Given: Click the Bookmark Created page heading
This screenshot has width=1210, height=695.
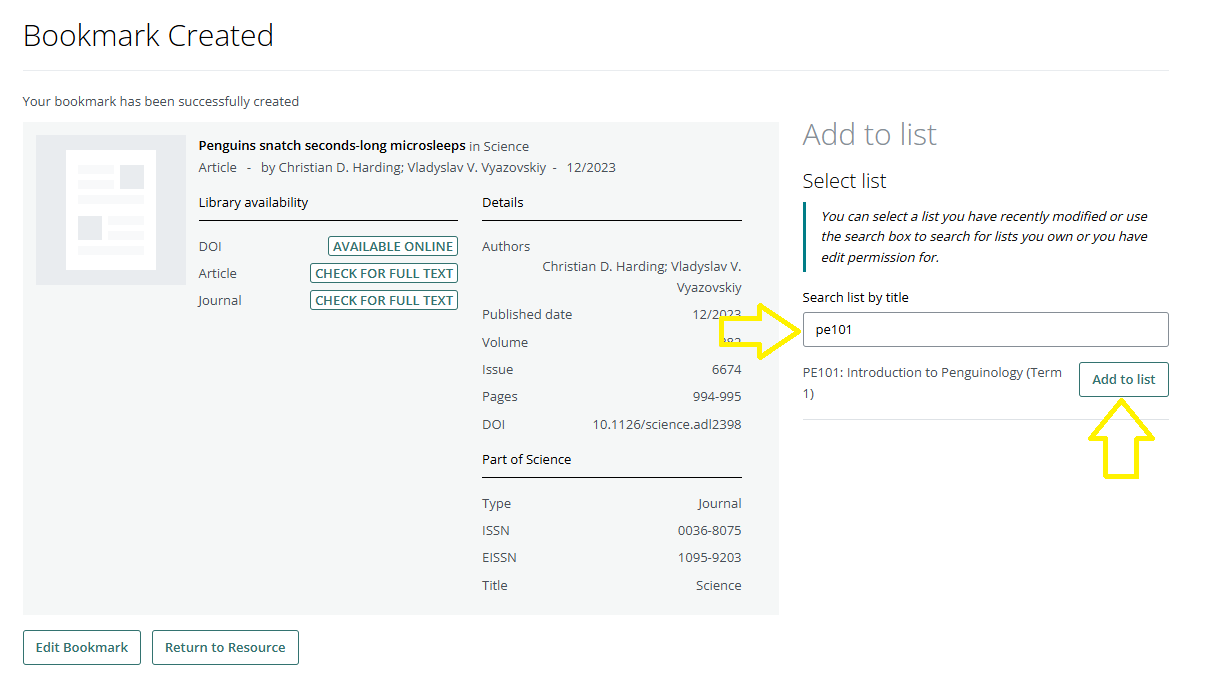Looking at the screenshot, I should (x=148, y=35).
